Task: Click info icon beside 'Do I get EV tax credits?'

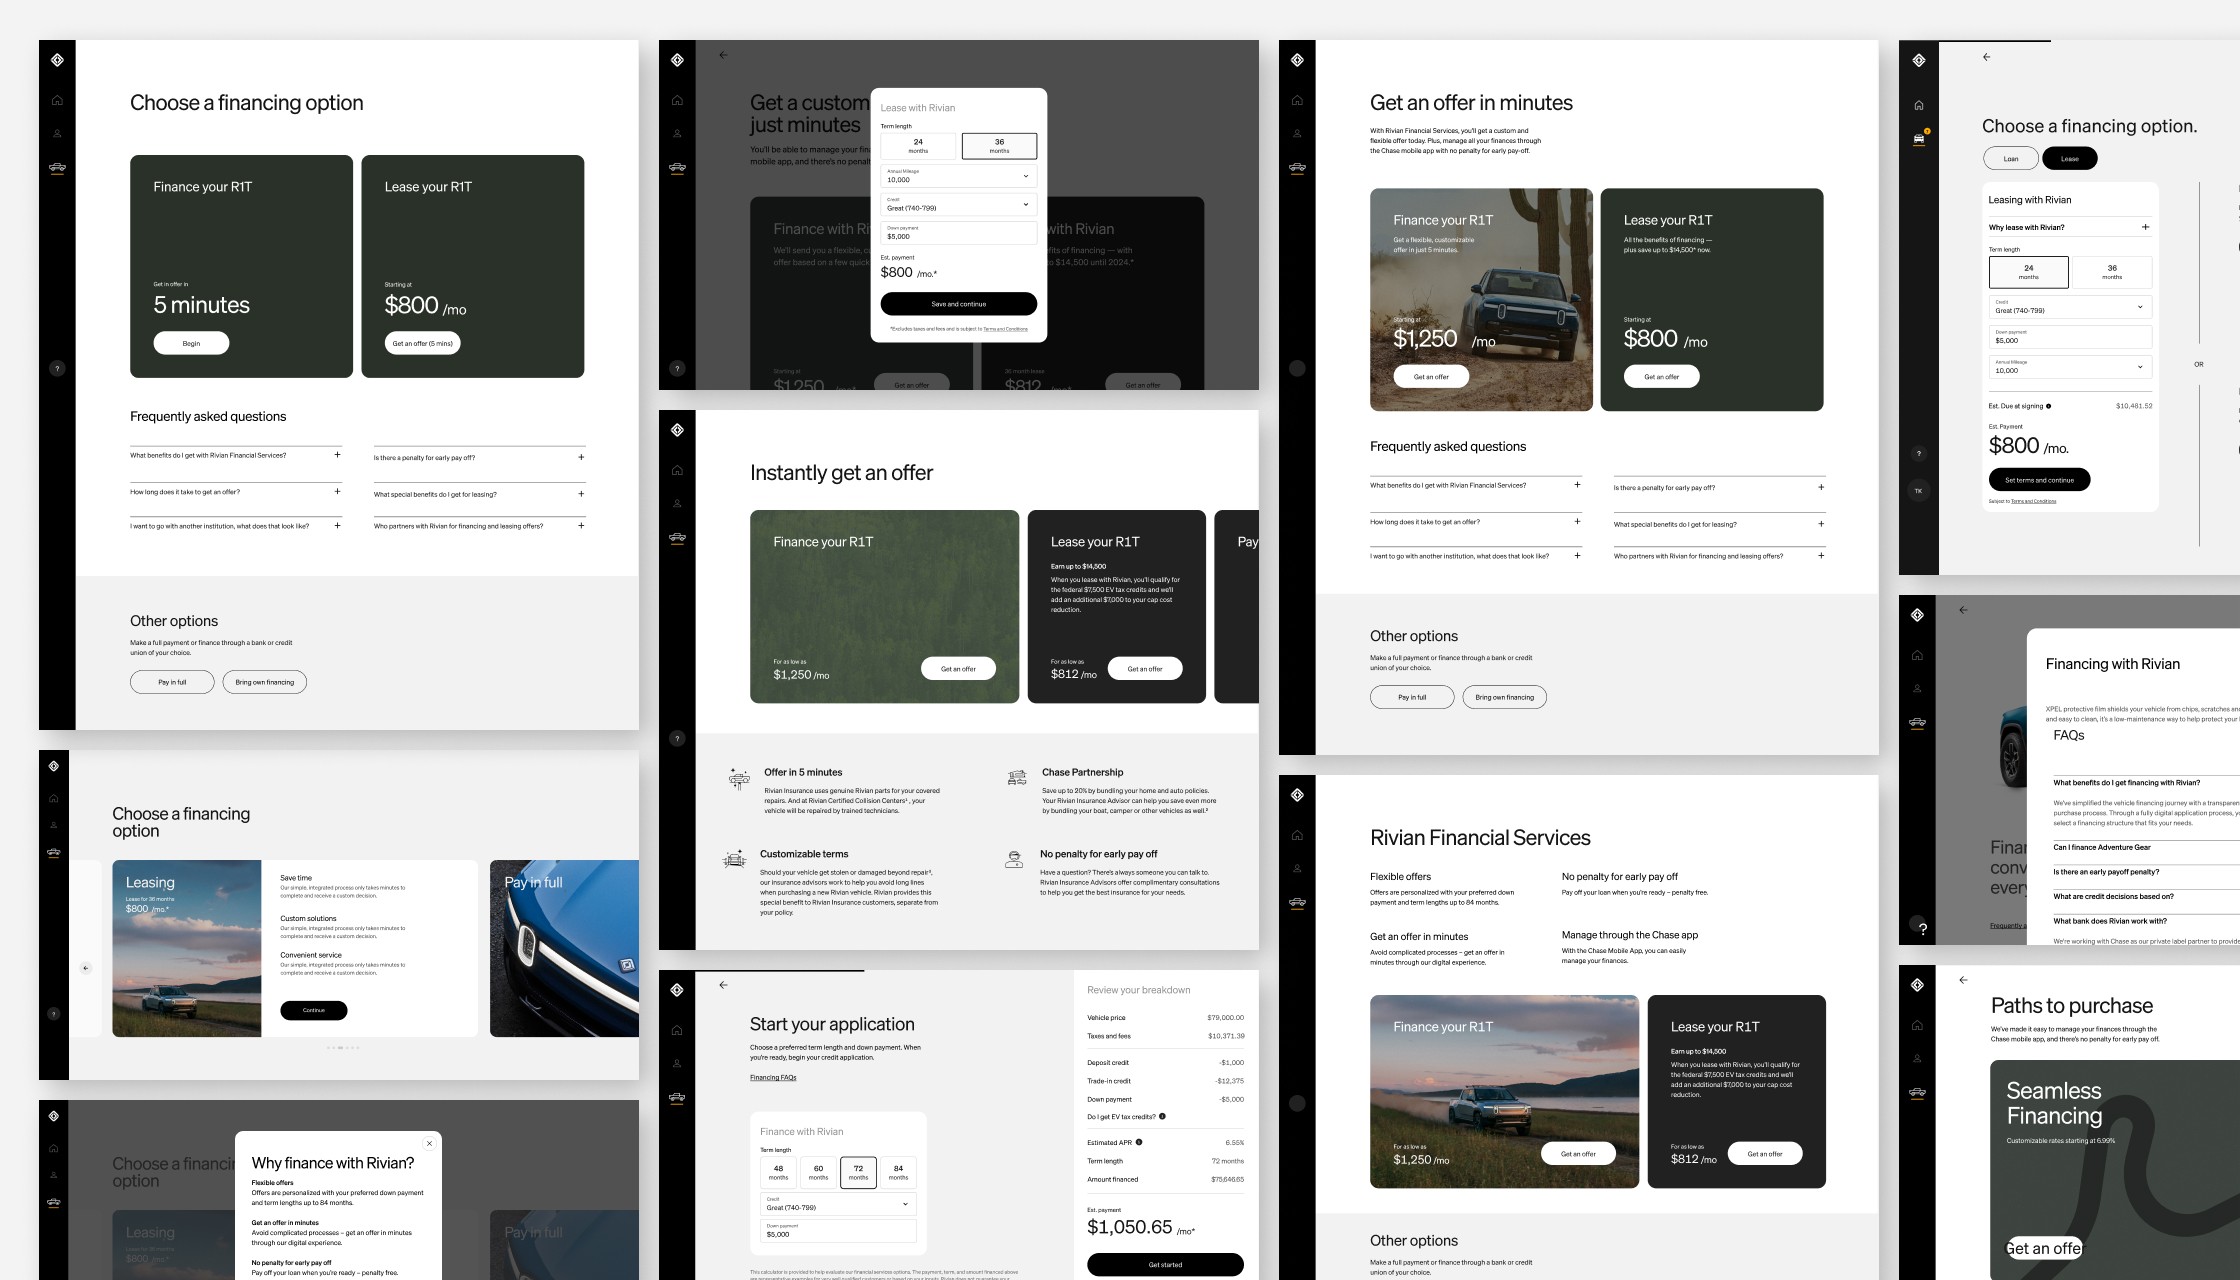Action: (1162, 1116)
